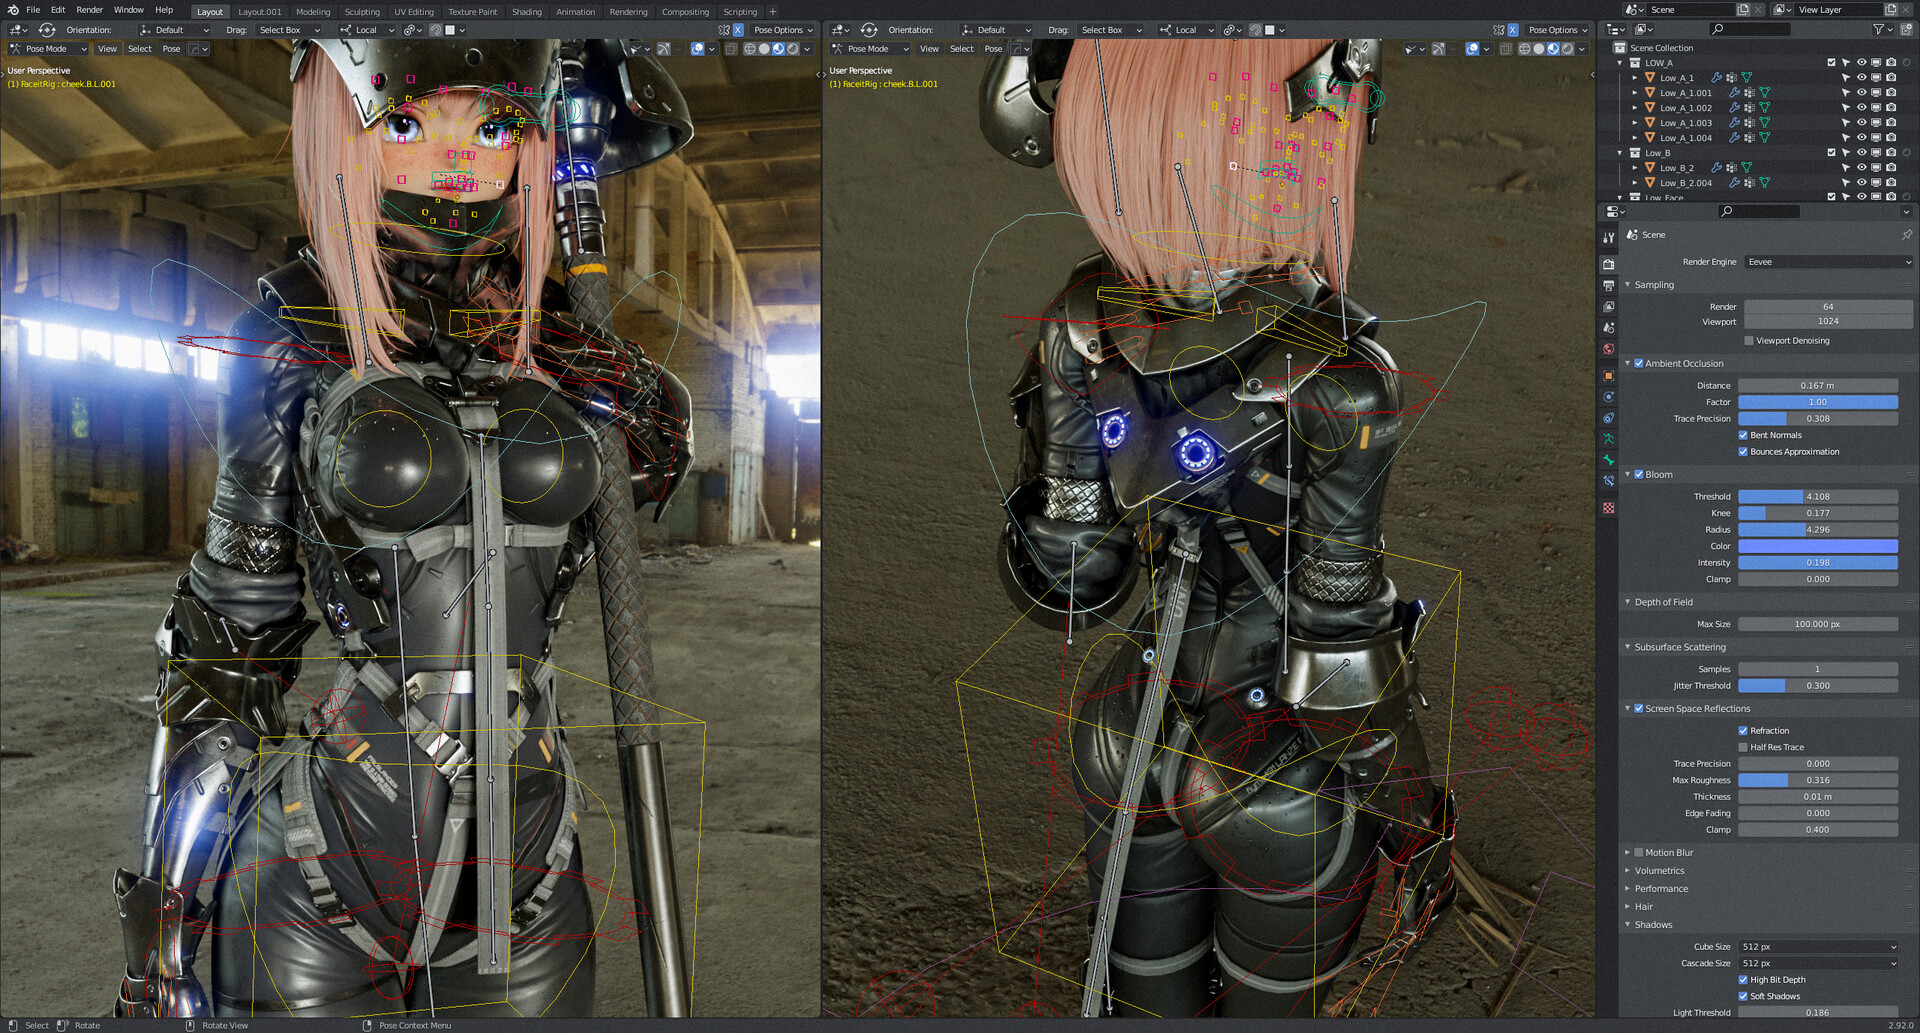The width and height of the screenshot is (1920, 1033).
Task: Expand the Low_A_1.003 tree item
Action: (x=1635, y=122)
